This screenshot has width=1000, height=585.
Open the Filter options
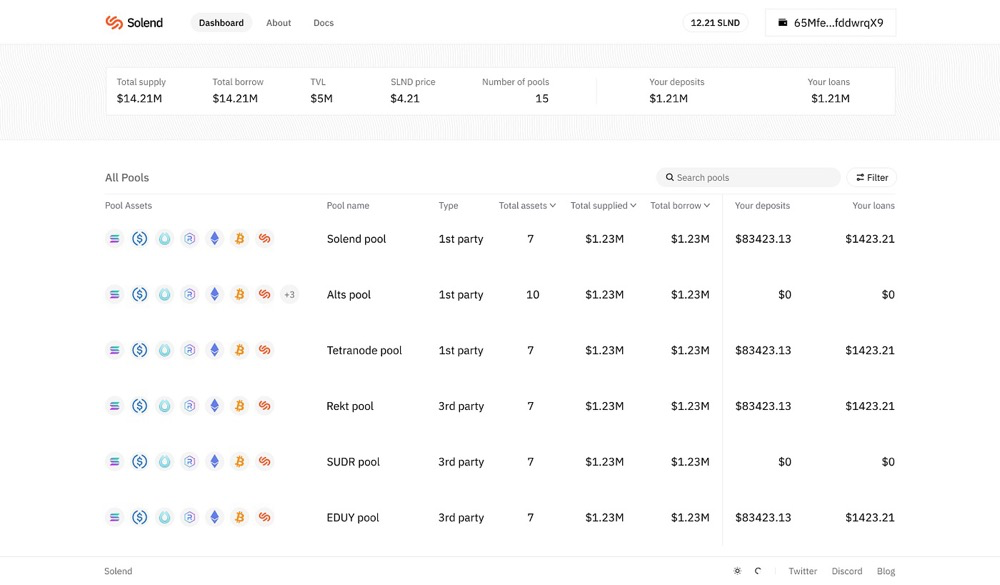pos(872,177)
